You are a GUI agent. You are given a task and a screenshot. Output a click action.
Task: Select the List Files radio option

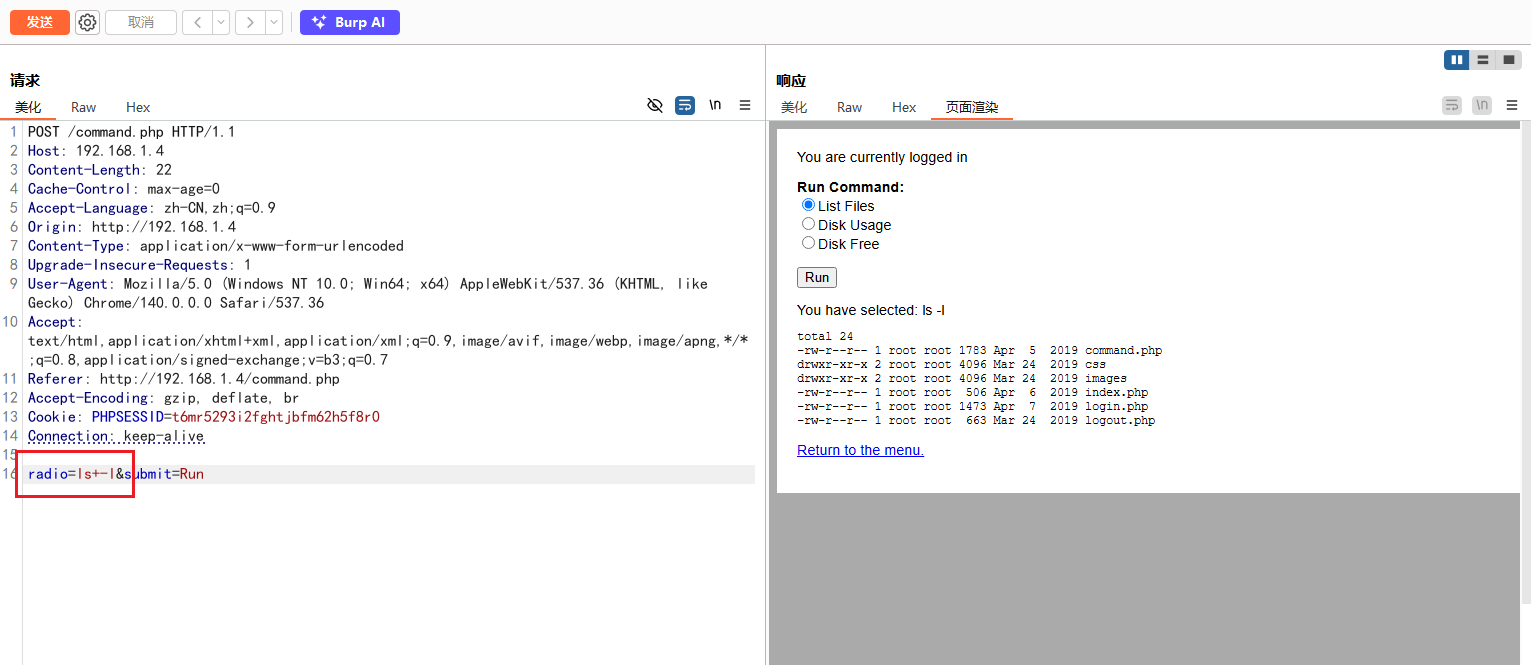pyautogui.click(x=808, y=205)
